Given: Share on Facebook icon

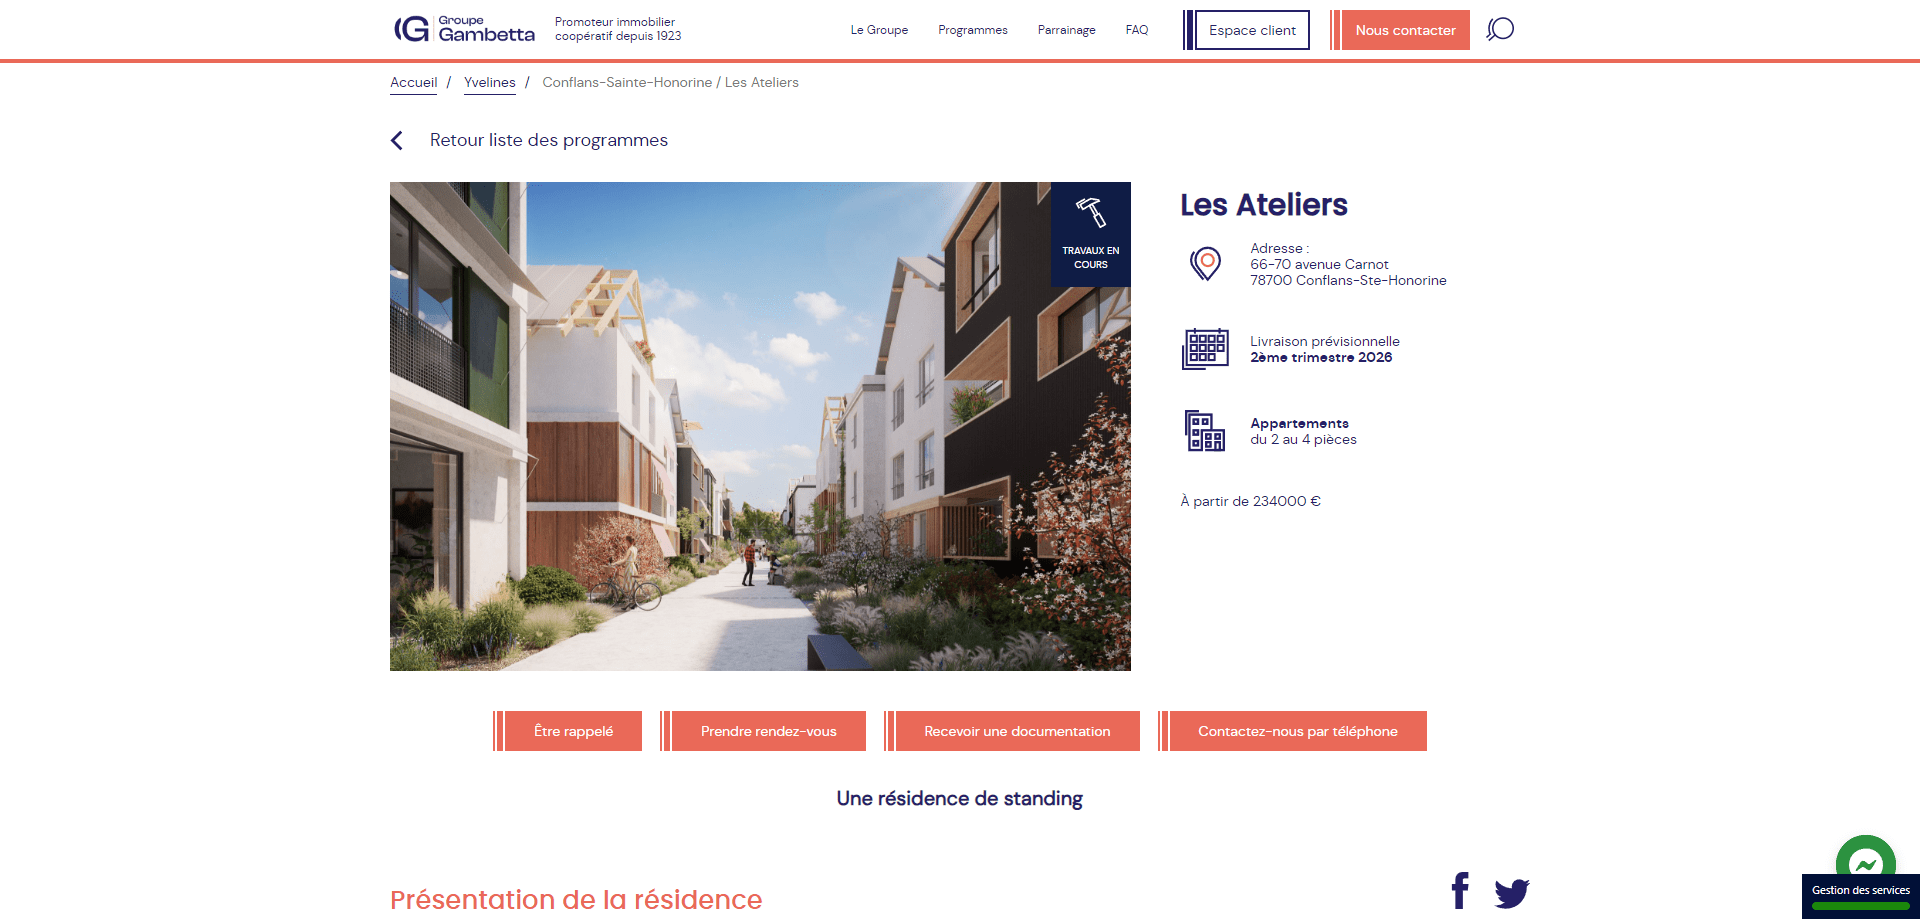Looking at the screenshot, I should click(x=1460, y=890).
